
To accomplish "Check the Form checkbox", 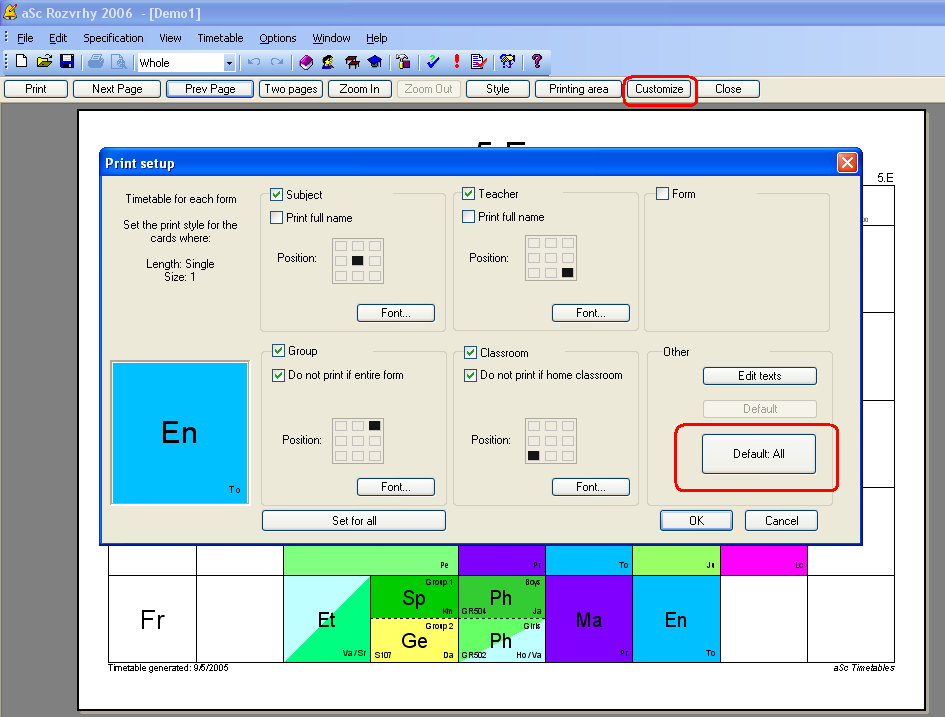I will coord(662,194).
